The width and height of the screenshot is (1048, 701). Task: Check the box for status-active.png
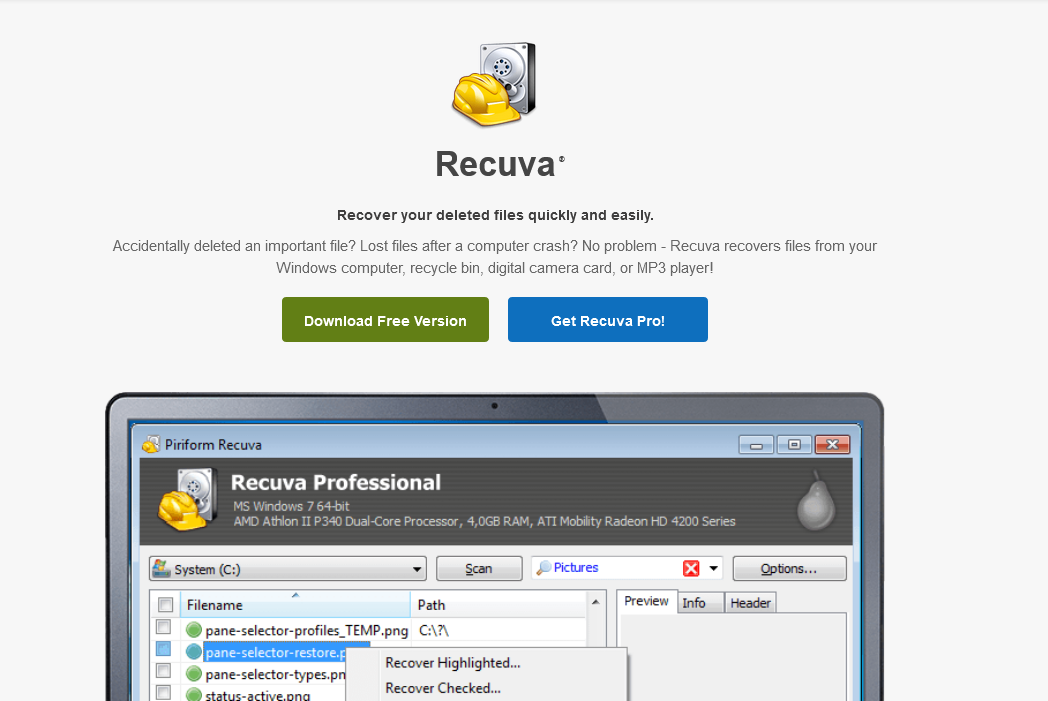tap(163, 692)
